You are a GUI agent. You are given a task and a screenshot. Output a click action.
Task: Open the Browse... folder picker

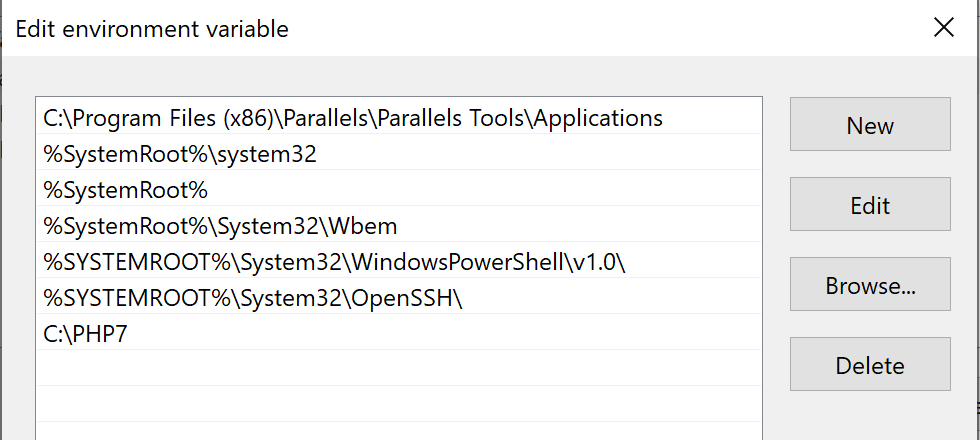[869, 285]
